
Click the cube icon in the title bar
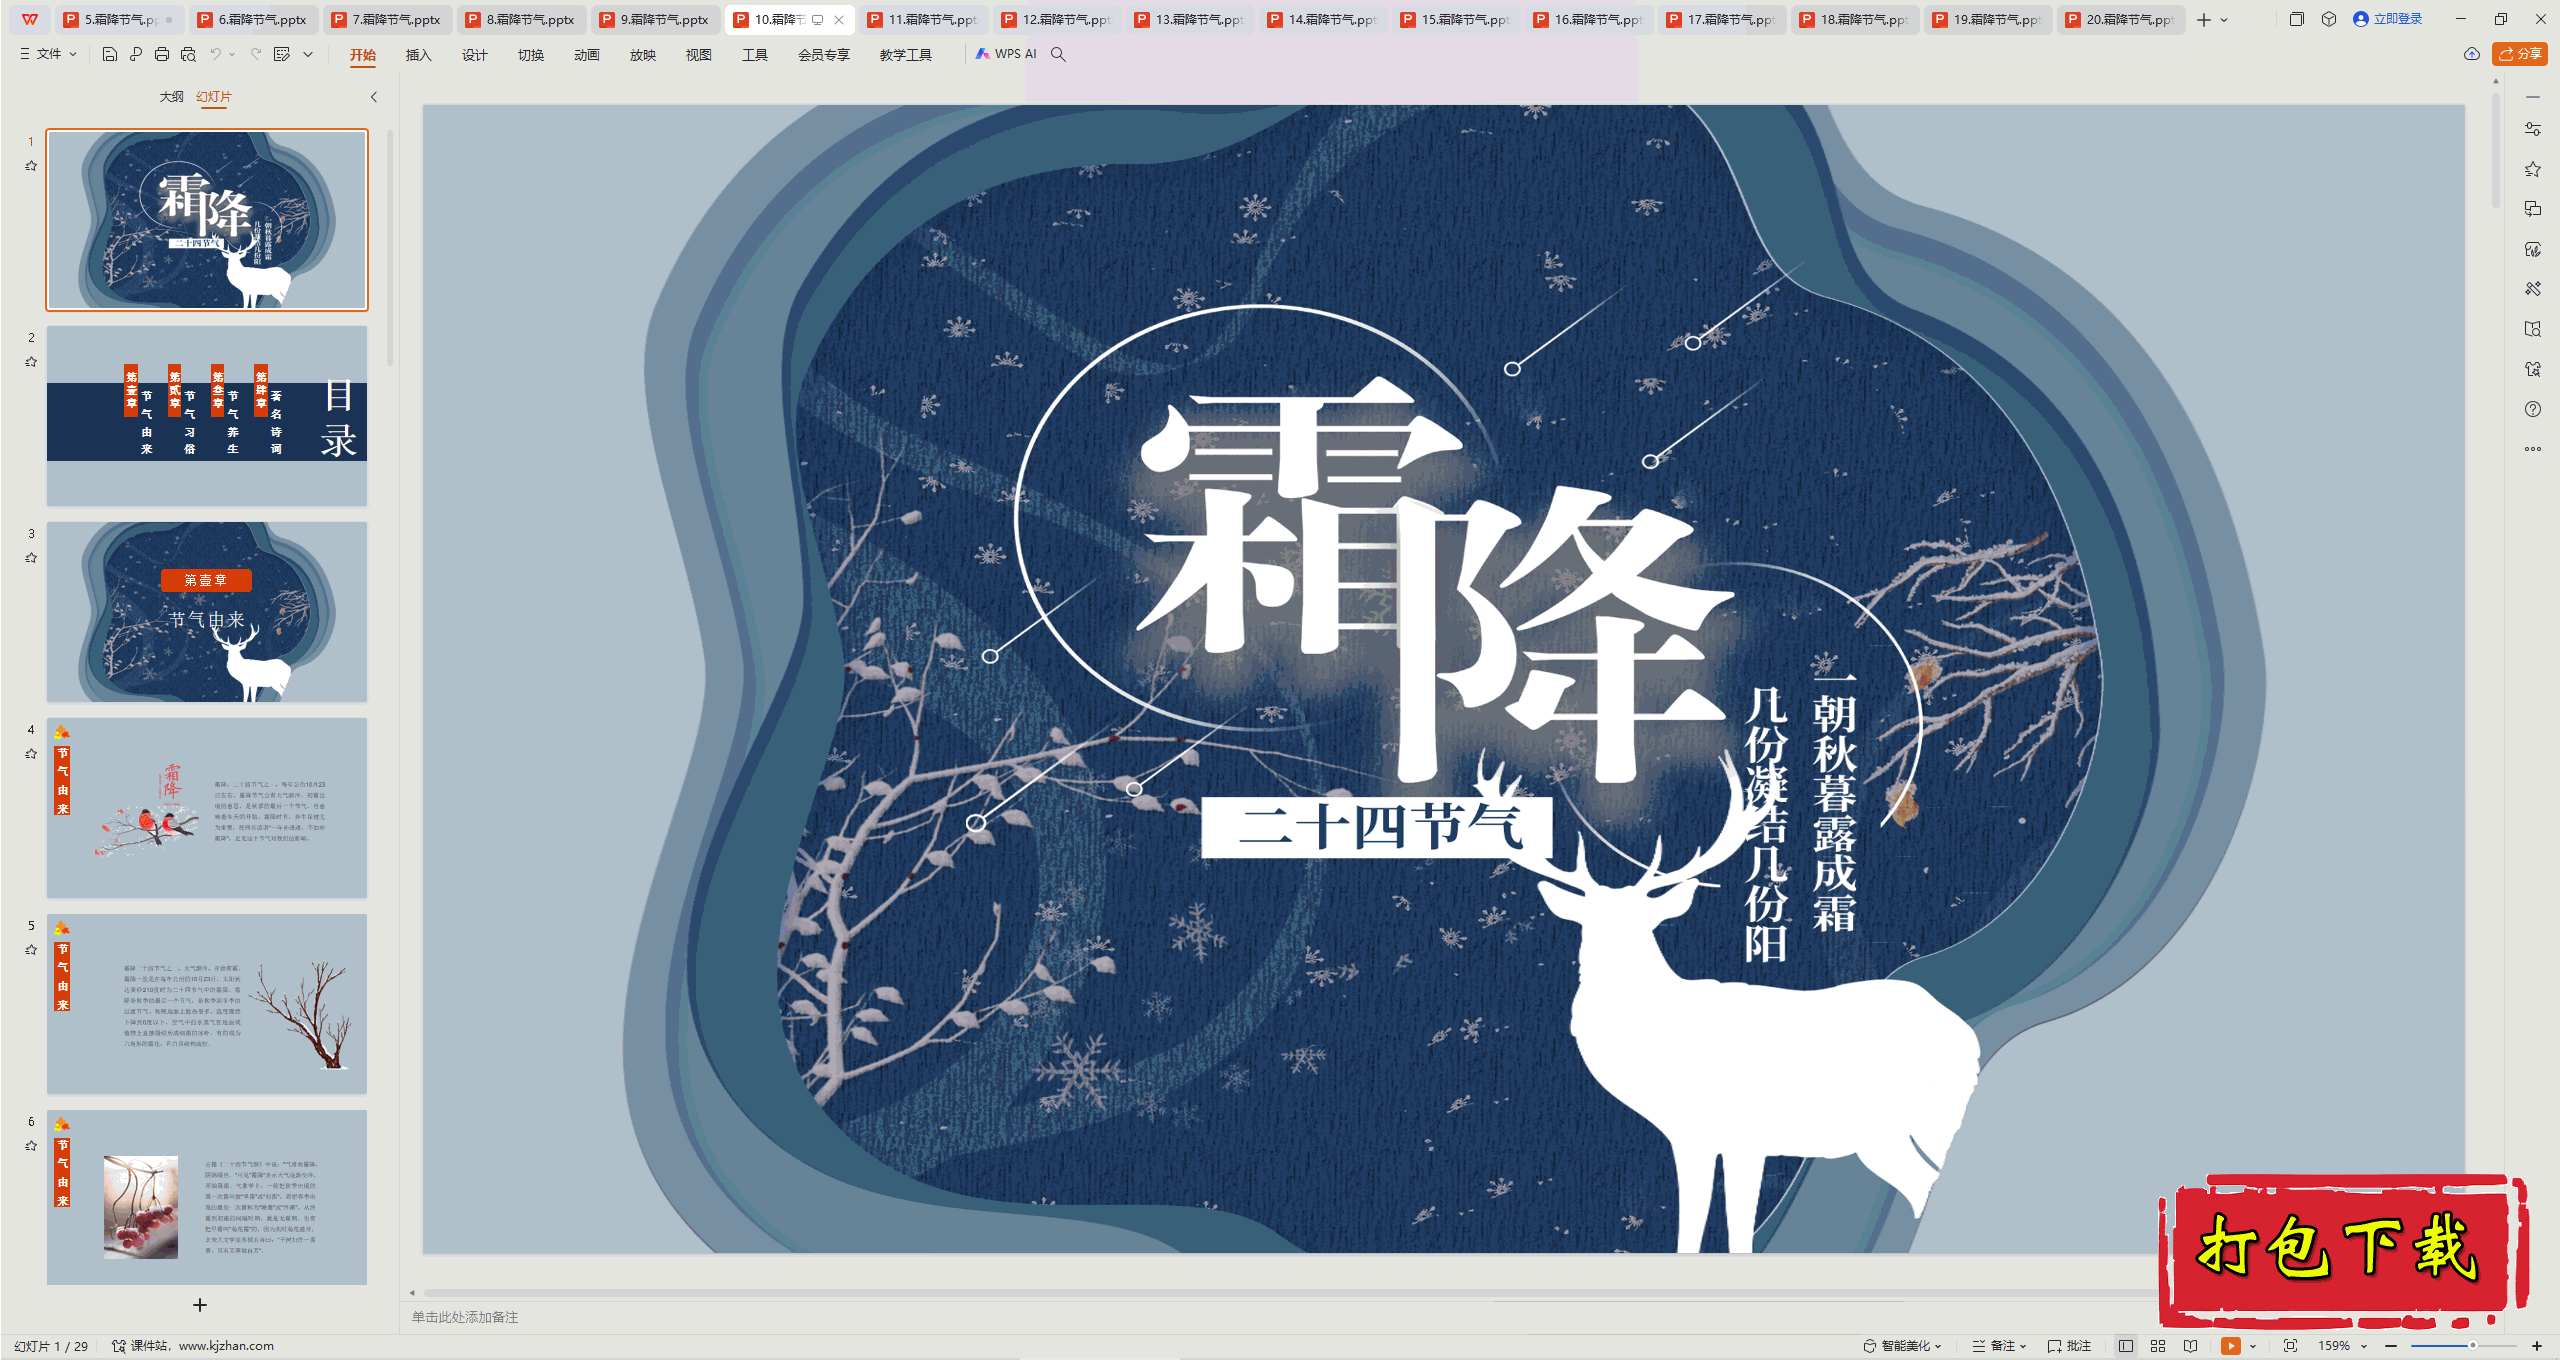pos(2329,19)
